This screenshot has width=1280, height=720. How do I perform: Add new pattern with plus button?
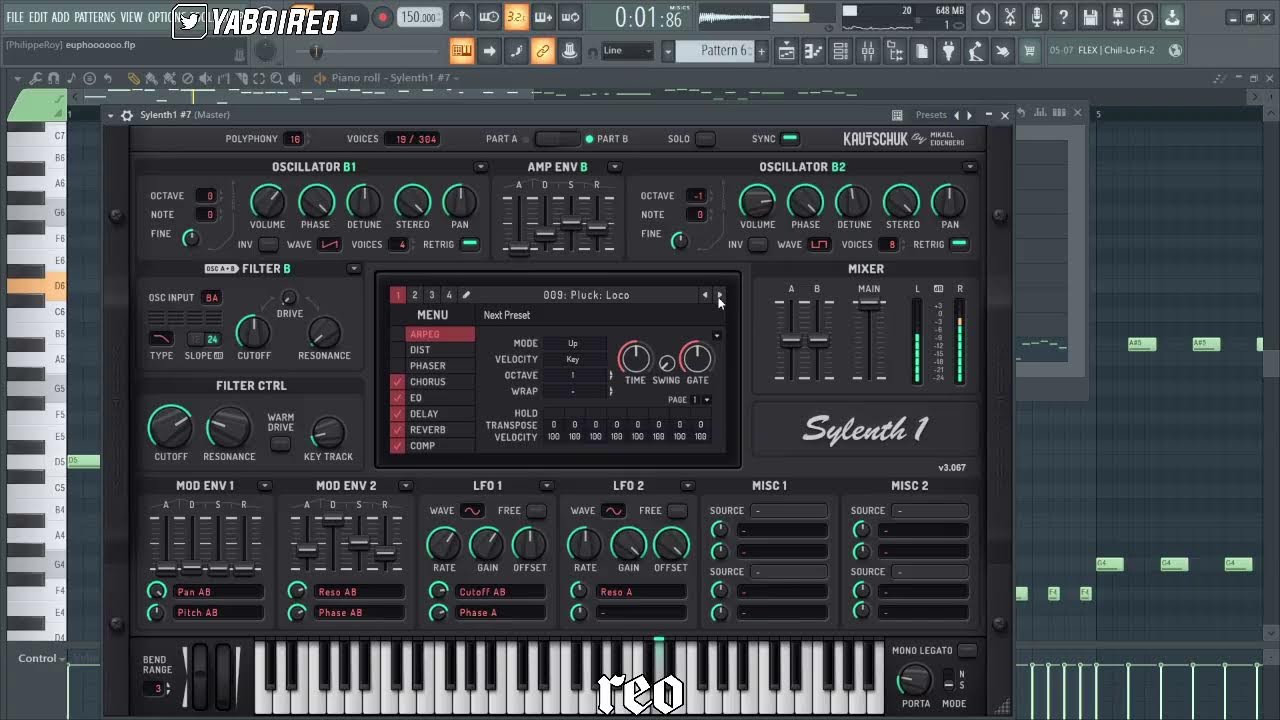click(761, 51)
